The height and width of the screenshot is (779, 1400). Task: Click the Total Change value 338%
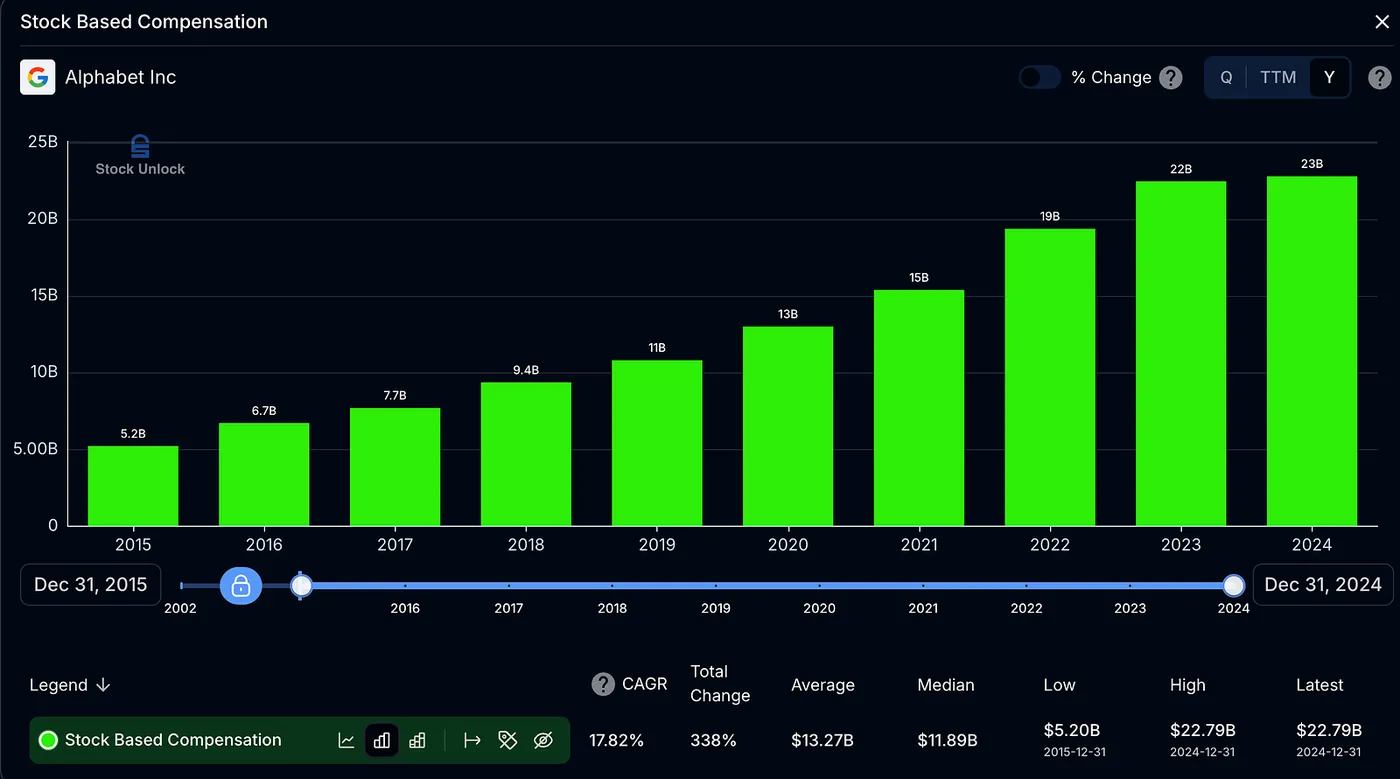point(713,740)
